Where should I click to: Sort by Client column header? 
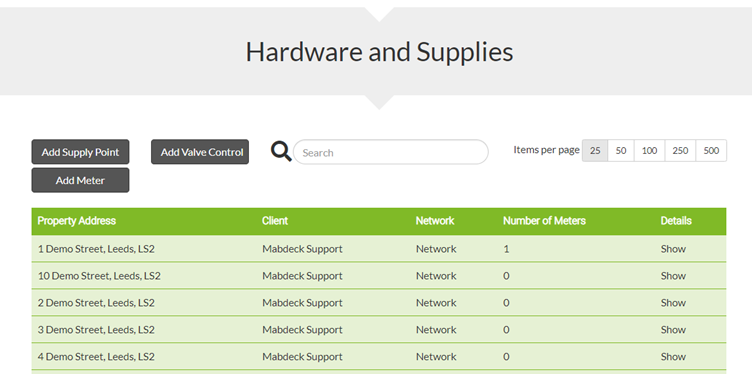[275, 221]
